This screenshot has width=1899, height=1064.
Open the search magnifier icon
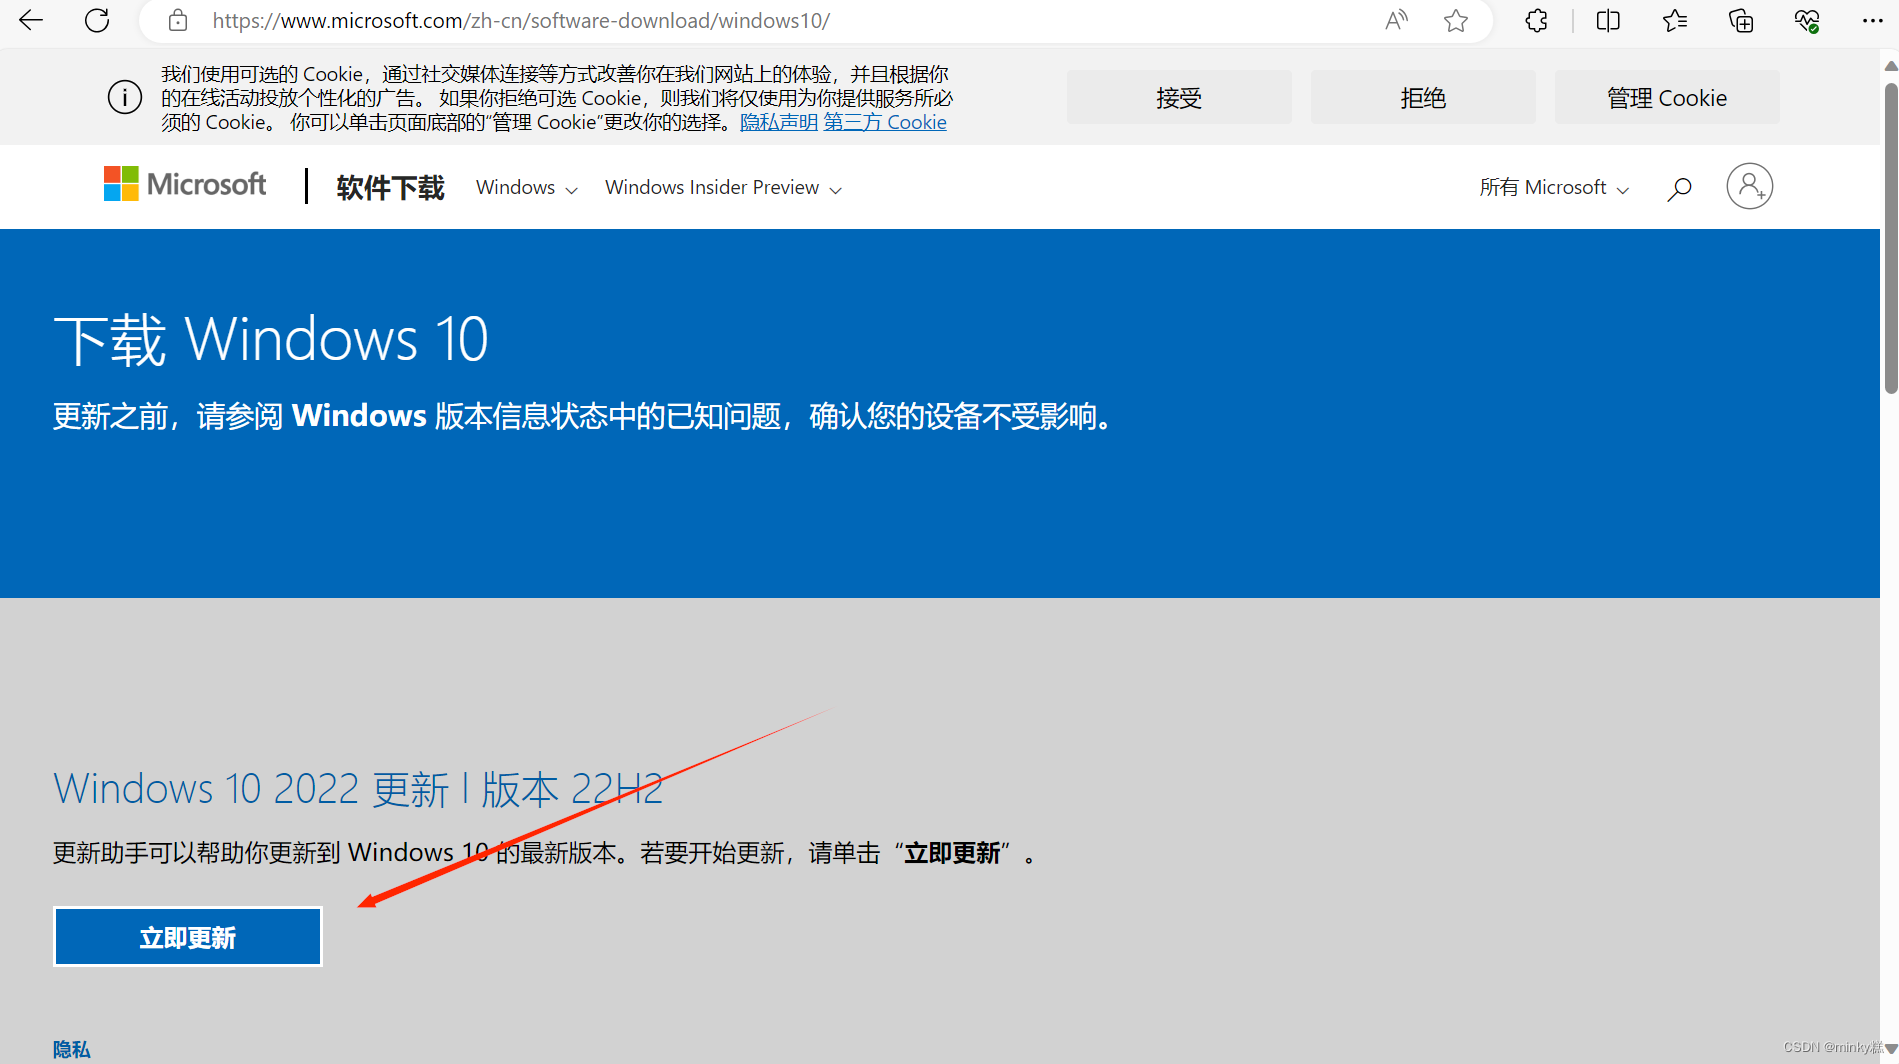1679,188
